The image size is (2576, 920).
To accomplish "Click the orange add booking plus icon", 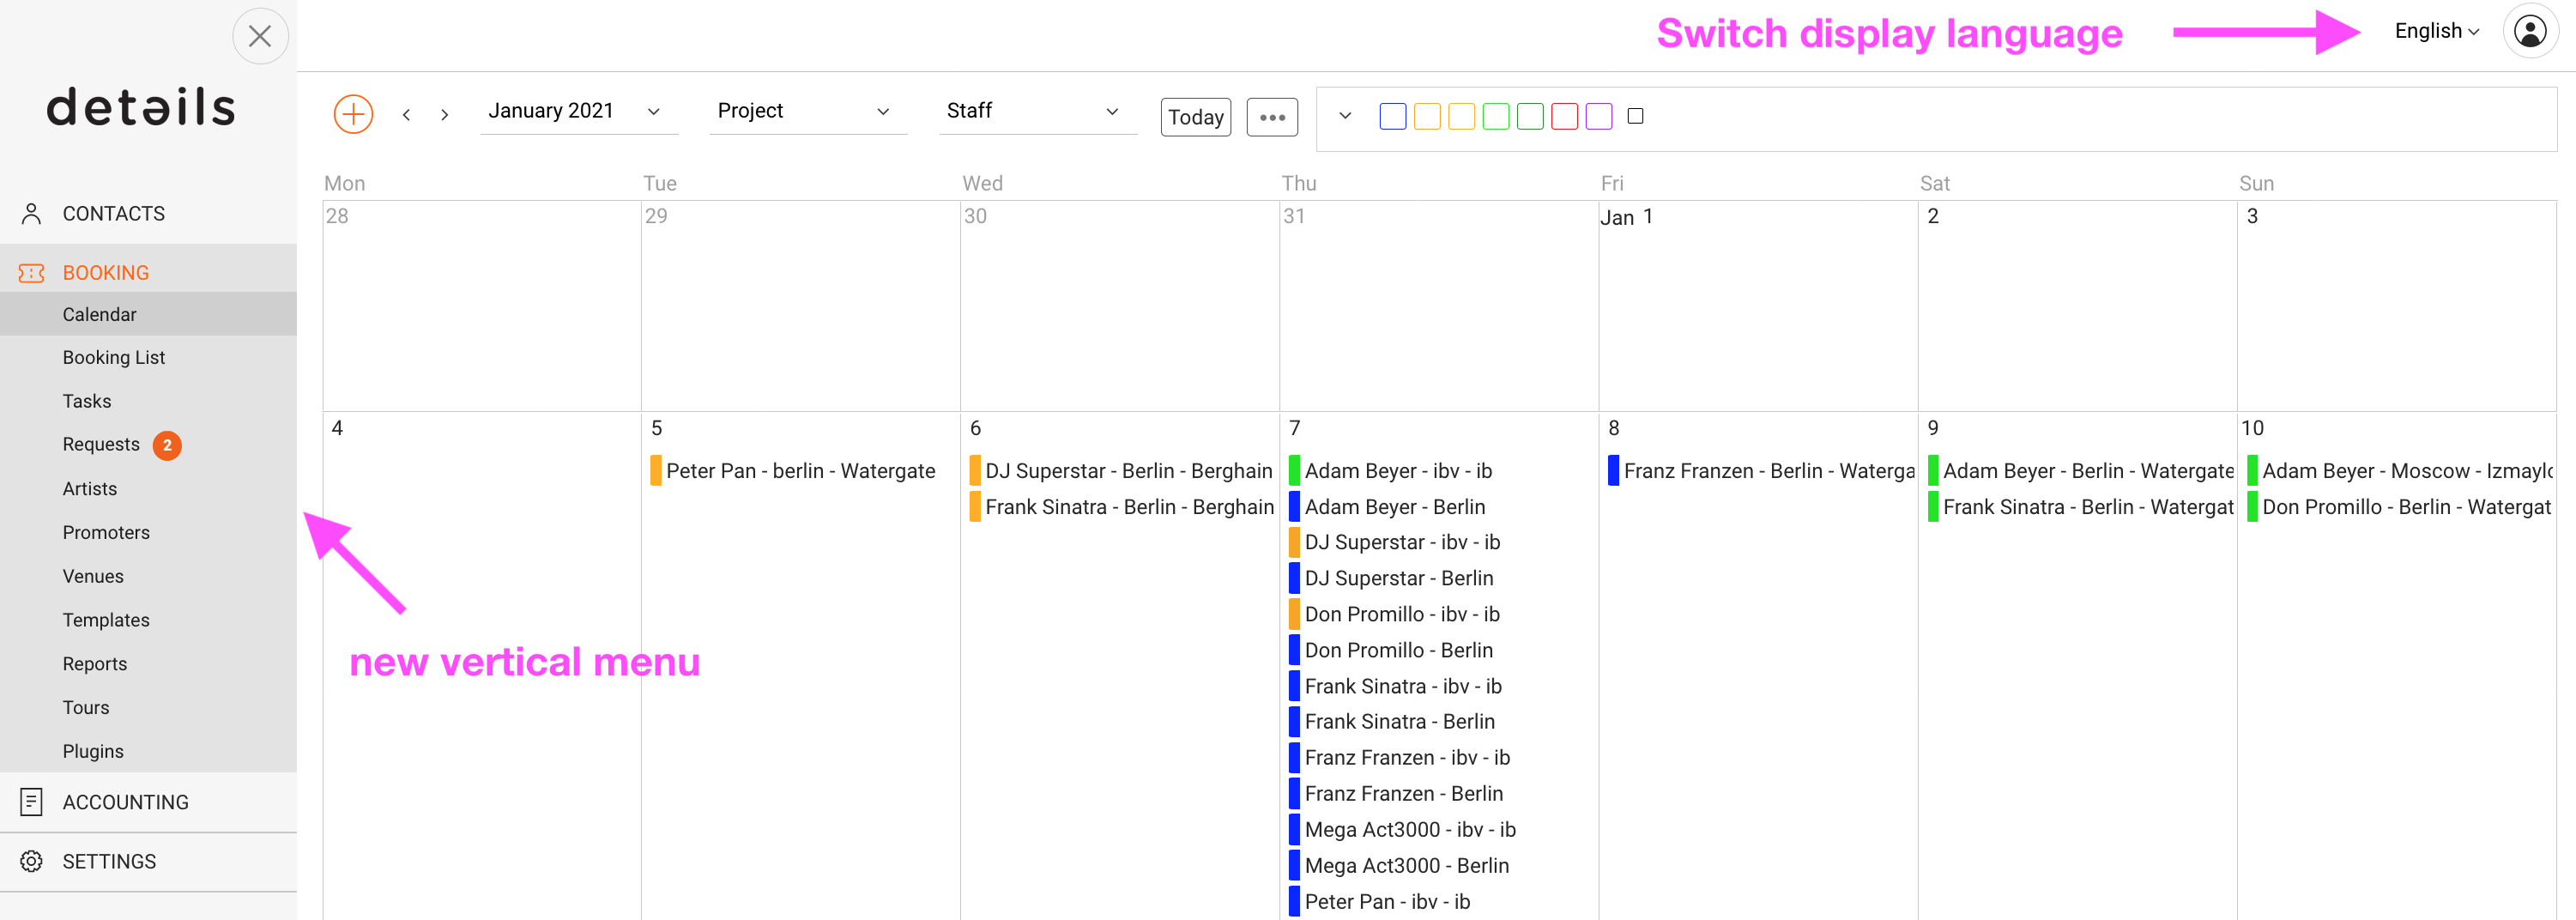I will pos(353,114).
